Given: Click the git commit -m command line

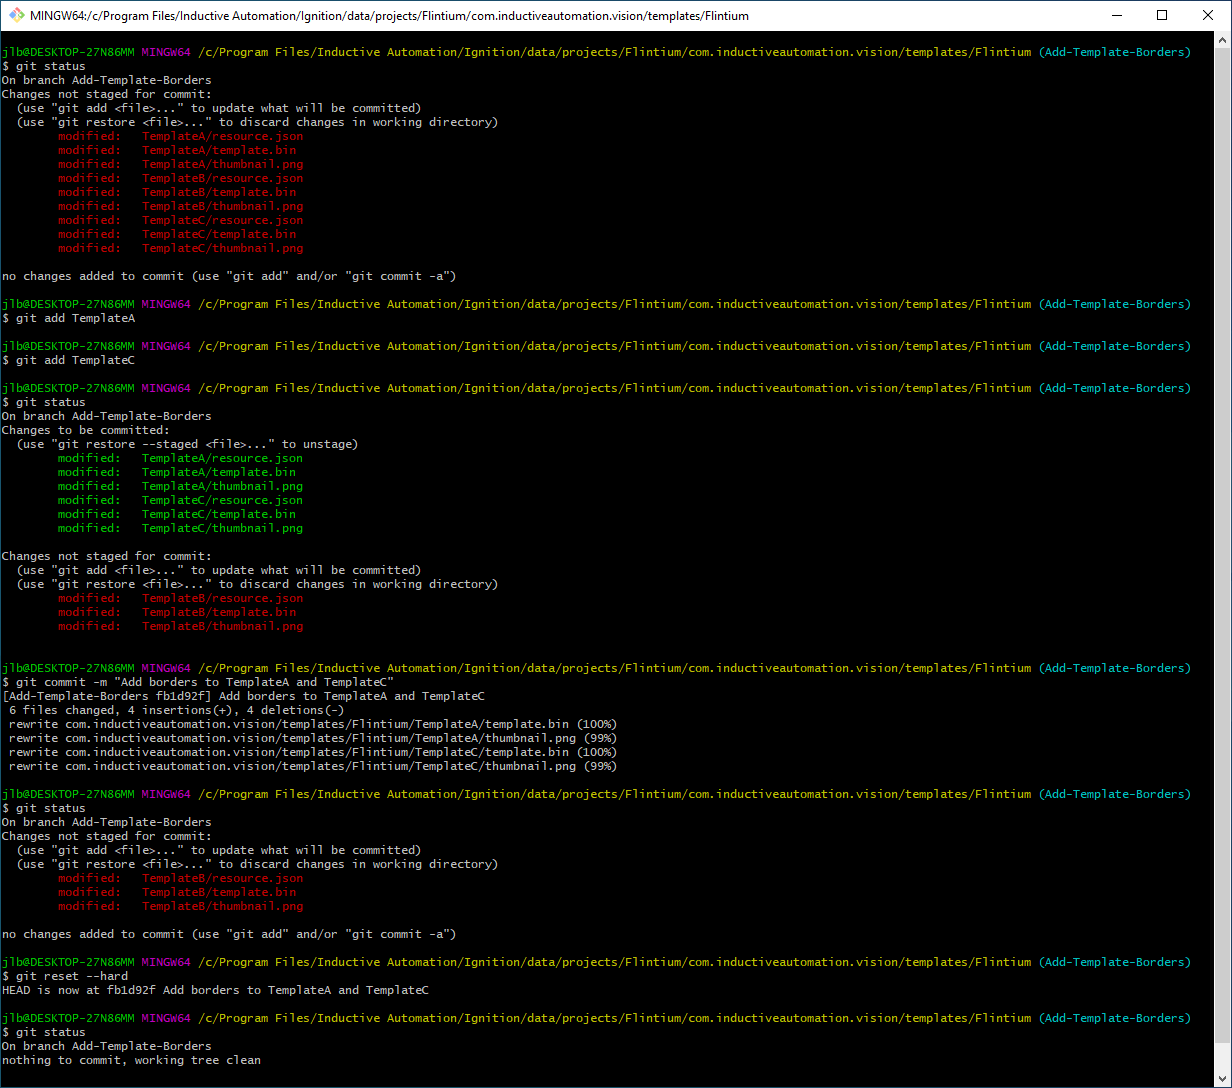Looking at the screenshot, I should coord(198,682).
